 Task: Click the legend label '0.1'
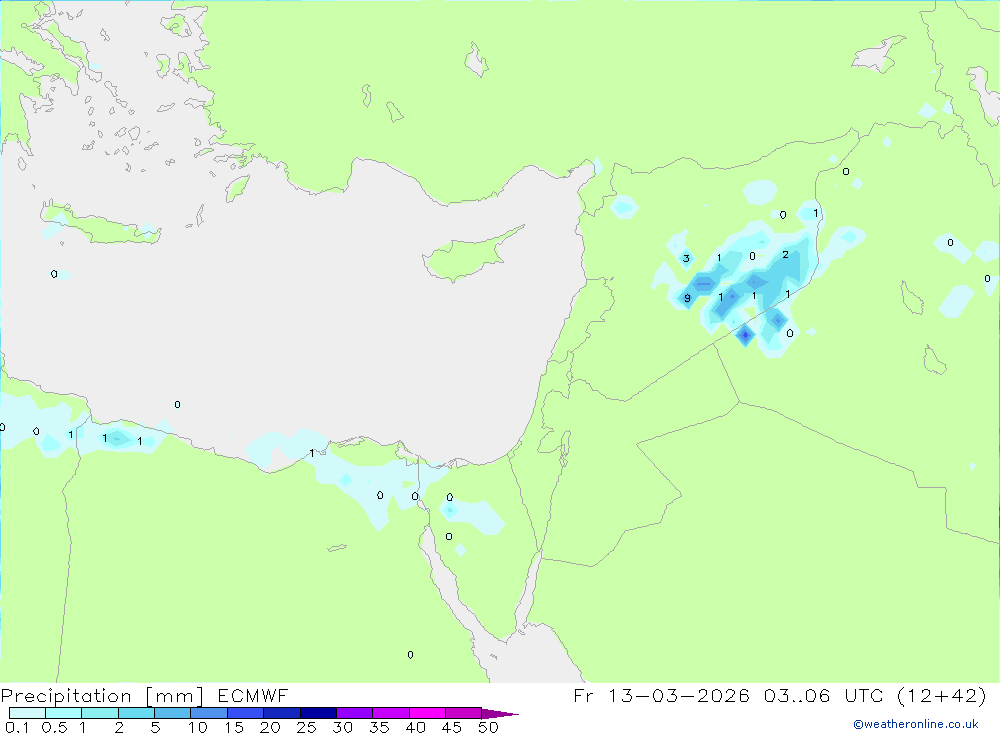(17, 727)
